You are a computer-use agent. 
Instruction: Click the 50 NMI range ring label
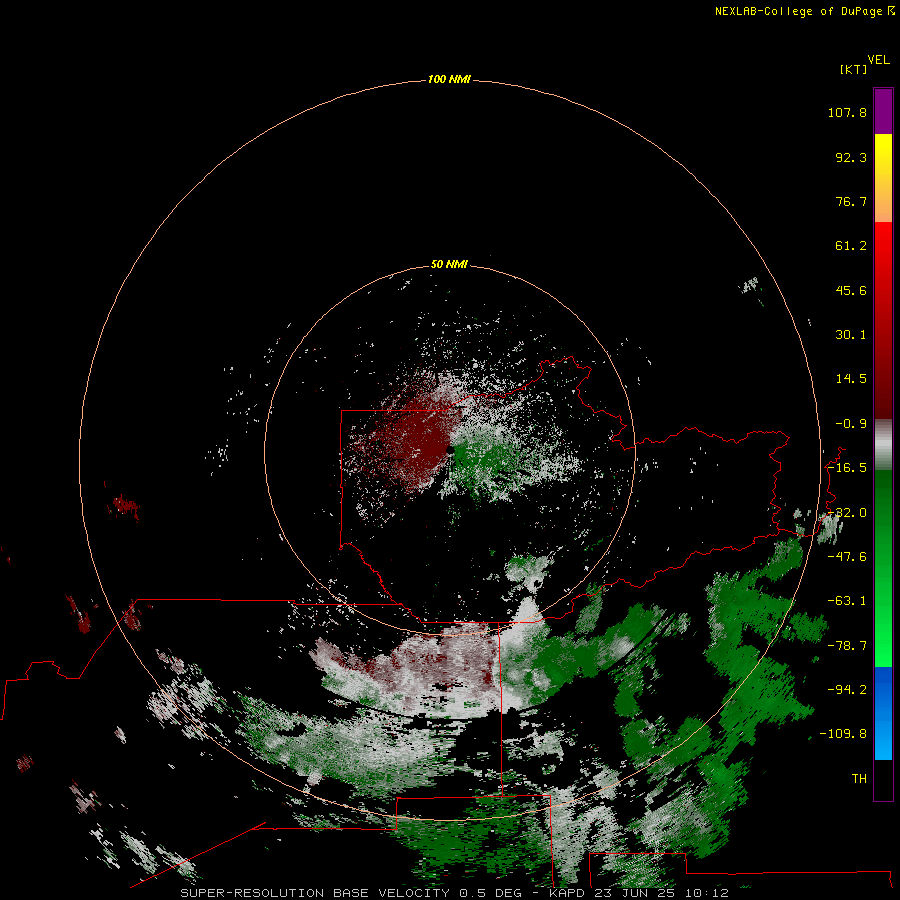pyautogui.click(x=449, y=264)
